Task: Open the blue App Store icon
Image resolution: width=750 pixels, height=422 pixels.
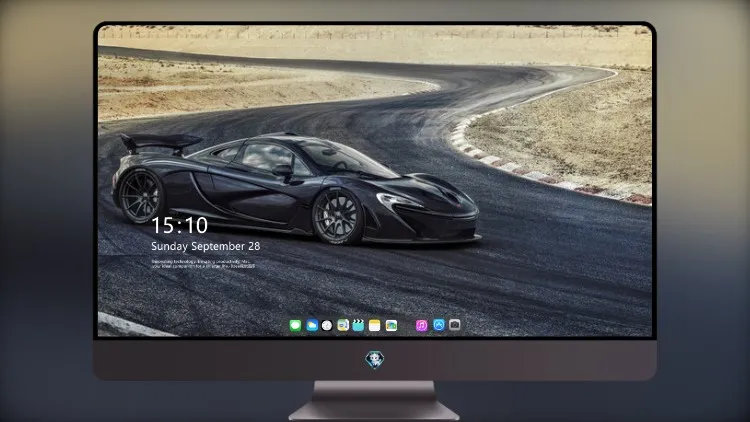Action: (x=439, y=325)
